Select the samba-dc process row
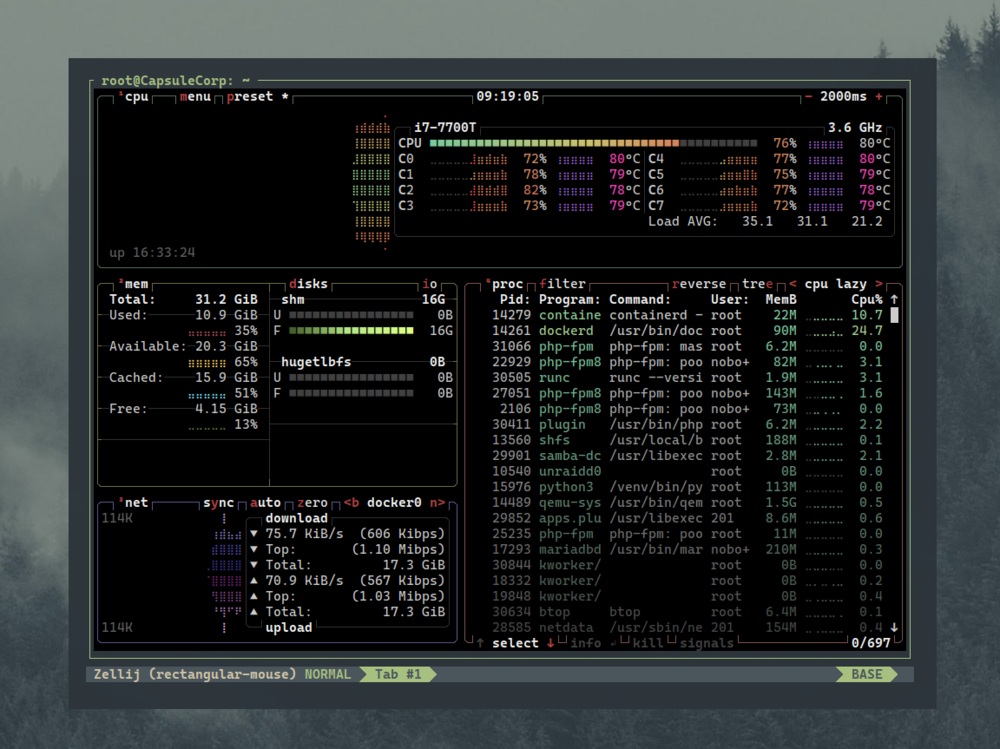The width and height of the screenshot is (1000, 749). point(688,456)
